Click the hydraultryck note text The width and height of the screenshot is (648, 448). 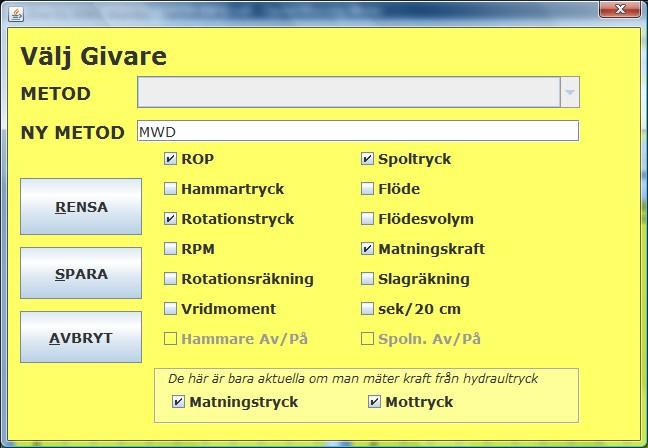tap(353, 379)
